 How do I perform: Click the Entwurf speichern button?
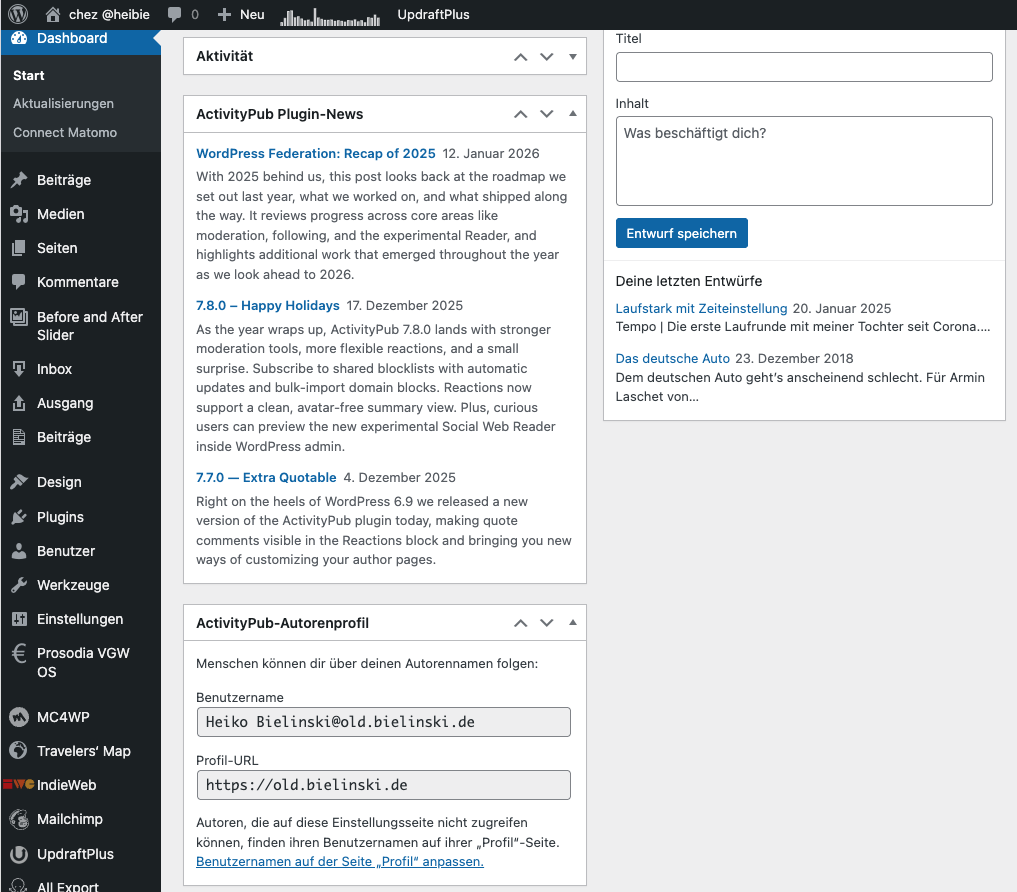[x=681, y=233]
